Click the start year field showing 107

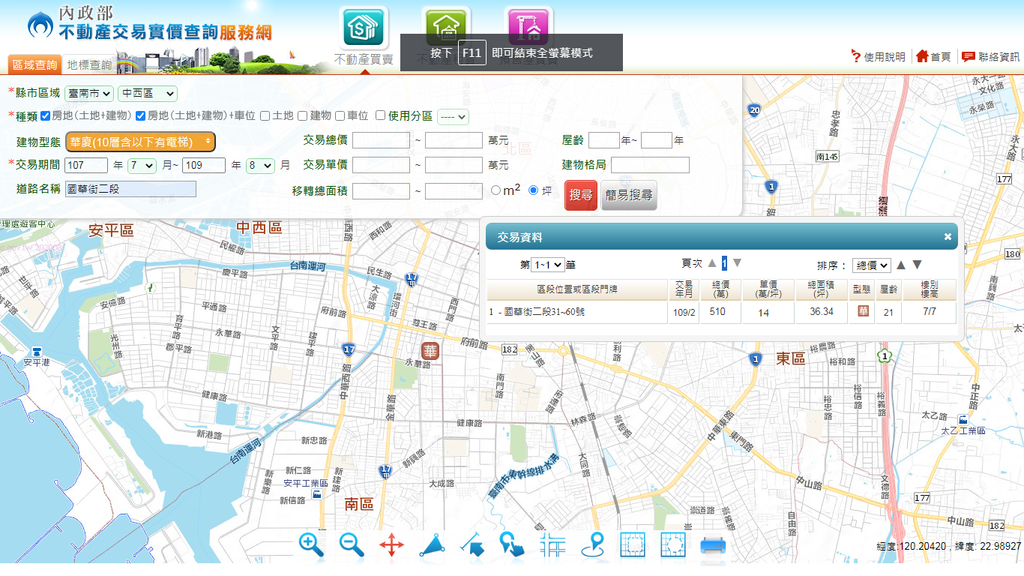point(86,165)
